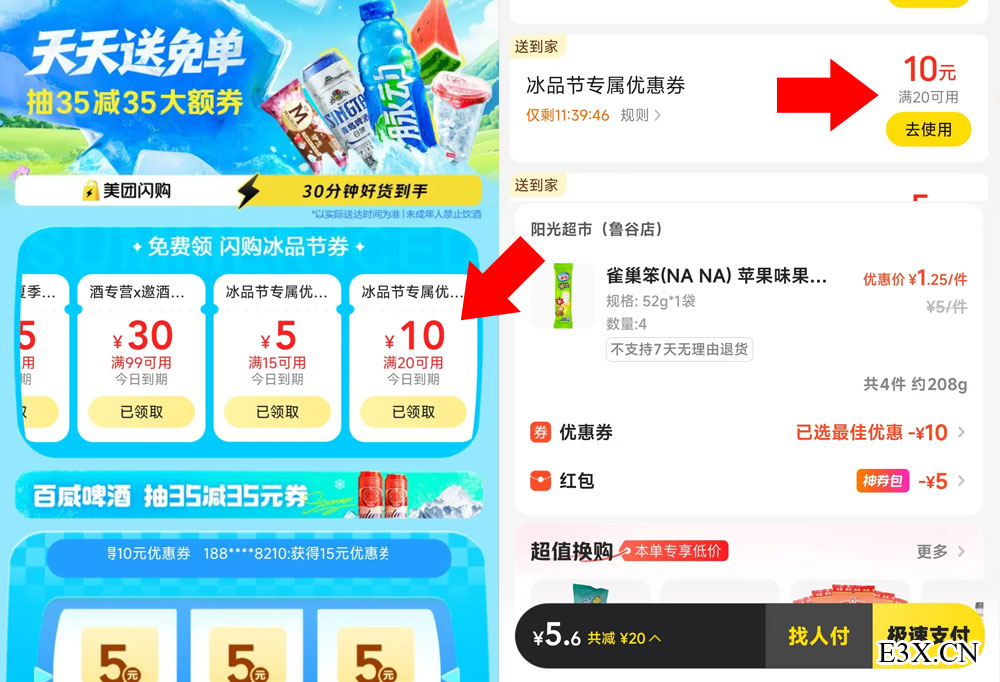
Task: Open the 雀巢笨NANA popsicle product image
Action: pos(562,295)
